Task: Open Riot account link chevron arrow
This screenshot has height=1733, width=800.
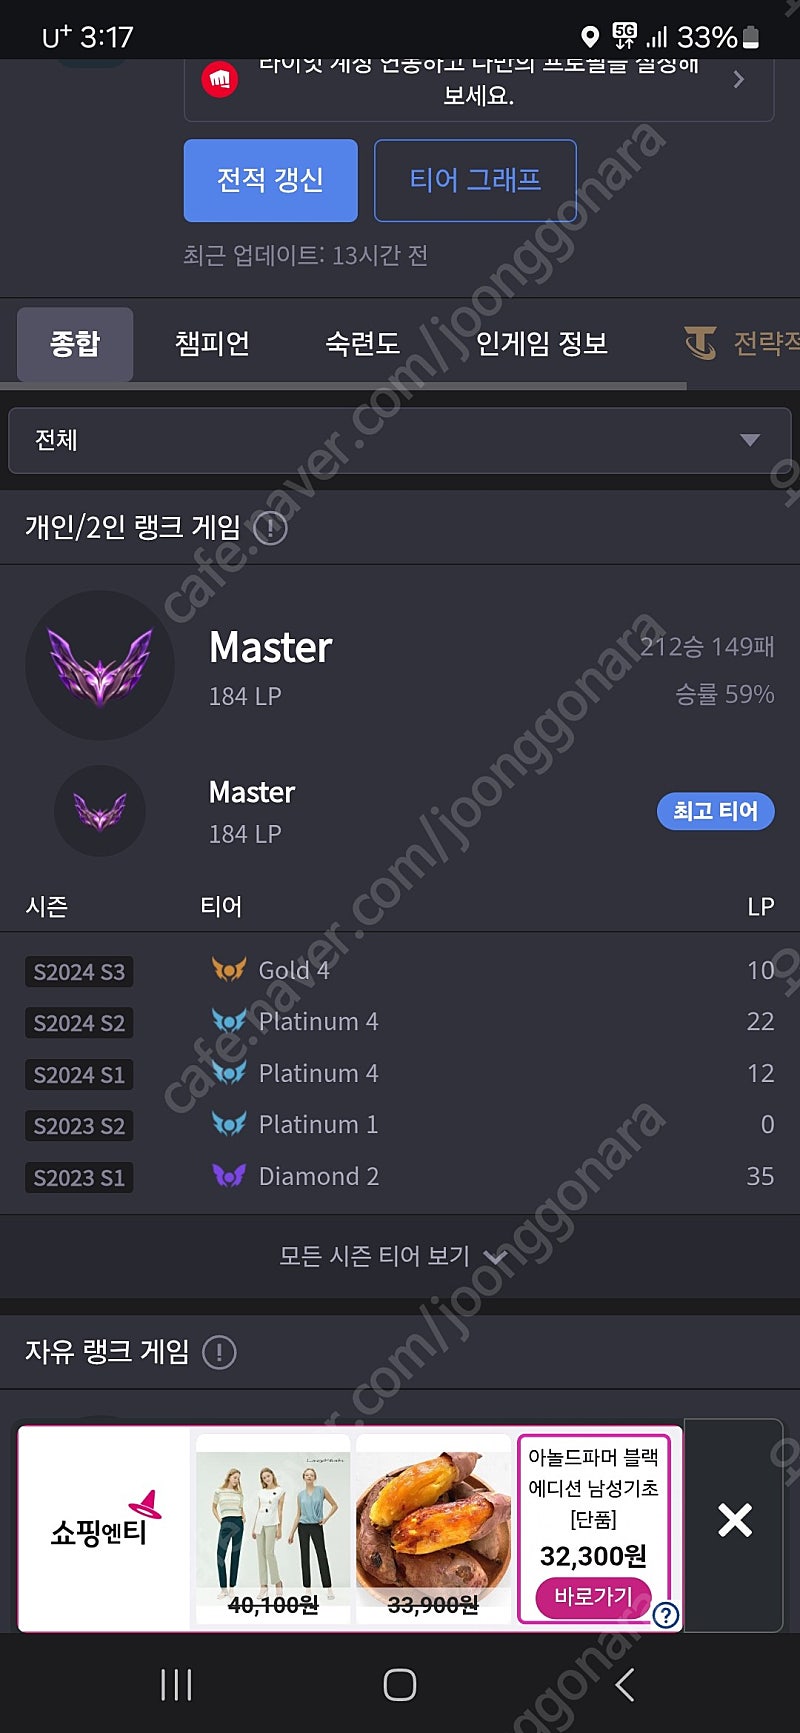Action: coord(739,79)
